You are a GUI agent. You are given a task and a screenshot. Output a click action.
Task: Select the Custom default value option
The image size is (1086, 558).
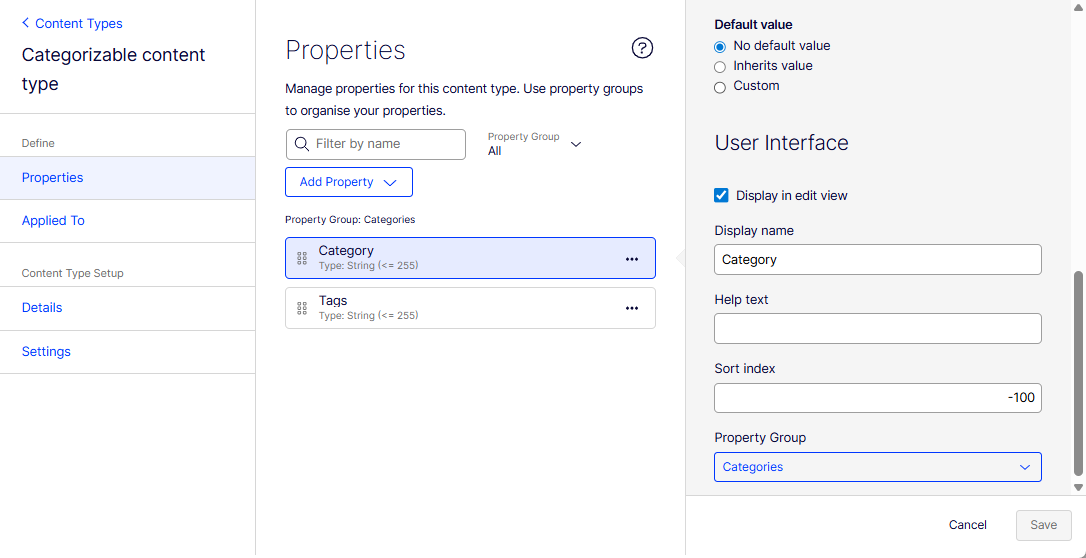coord(720,87)
